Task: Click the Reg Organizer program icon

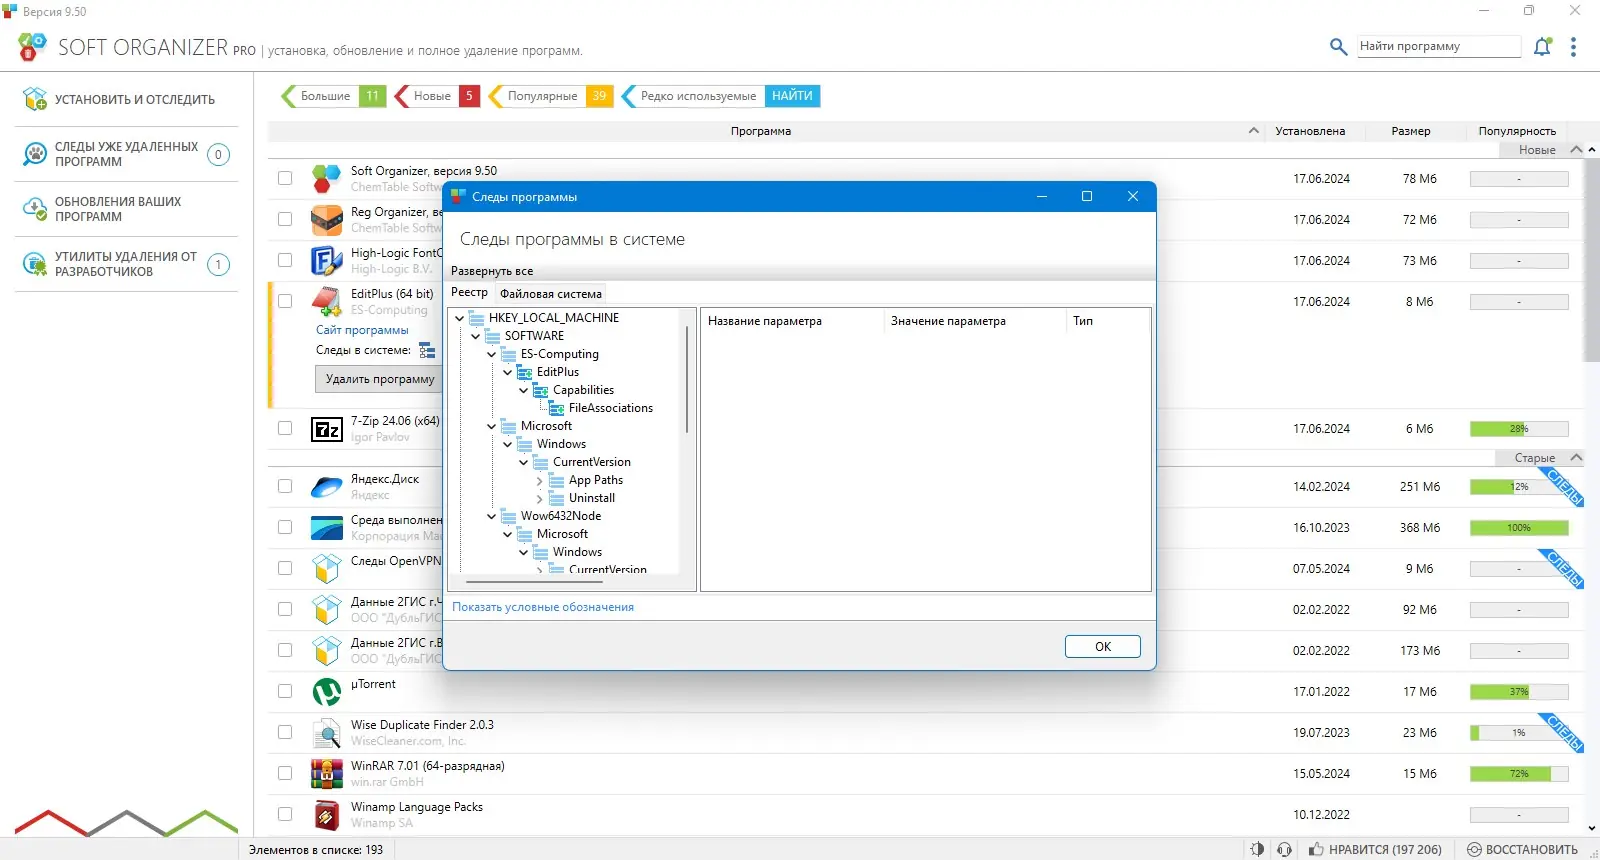Action: click(327, 220)
